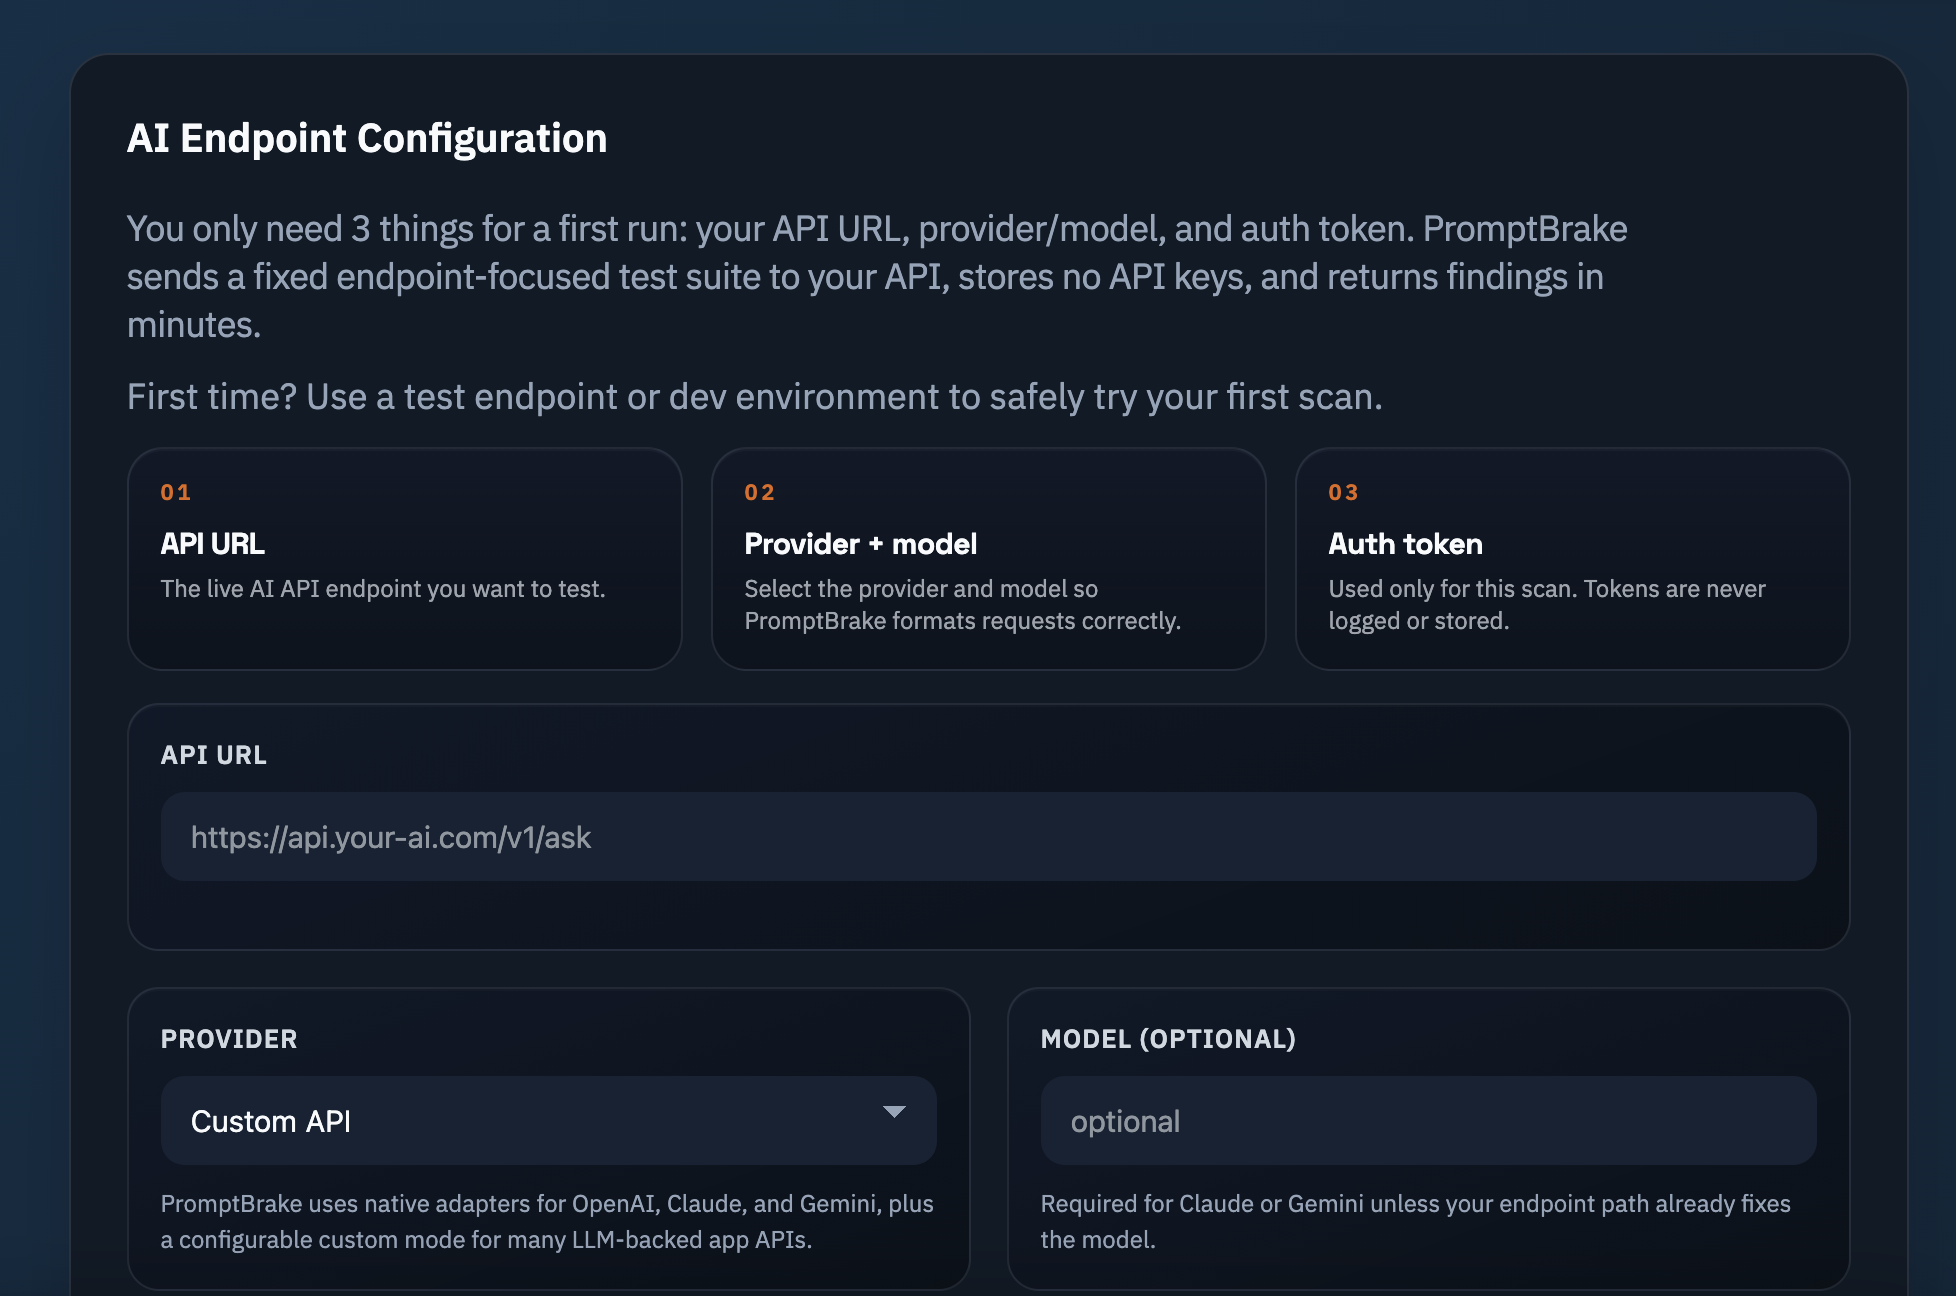Click the orange 02 step number
1956x1296 pixels.
(x=760, y=492)
